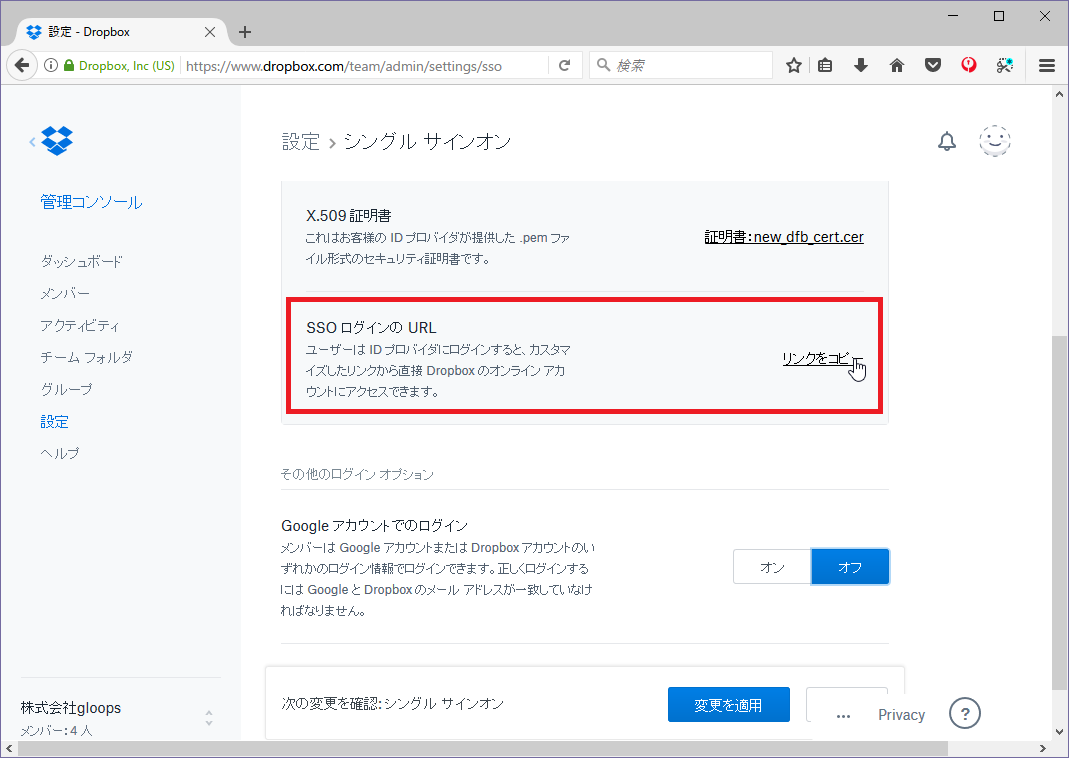Expand the 株式会社gloops team switcher arrows
This screenshot has width=1069, height=758.
[x=209, y=718]
